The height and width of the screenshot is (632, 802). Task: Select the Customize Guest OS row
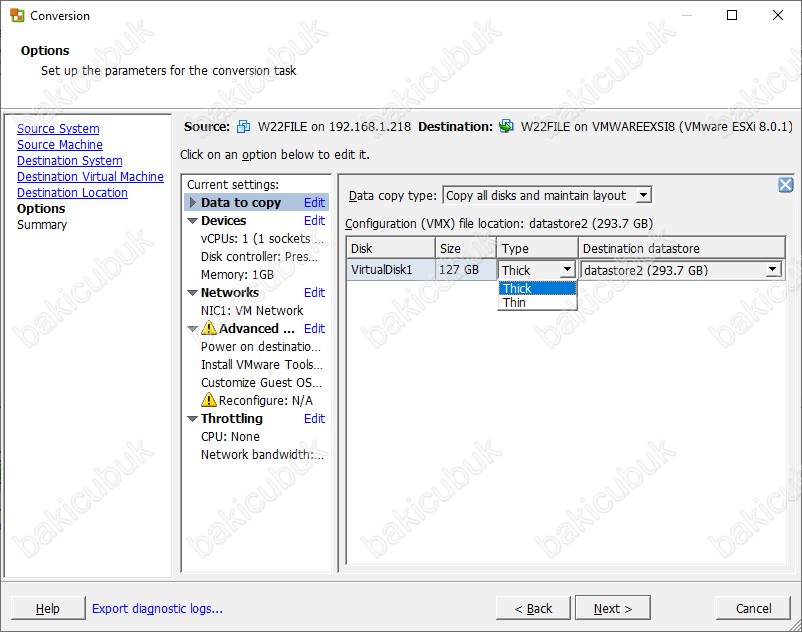[261, 382]
